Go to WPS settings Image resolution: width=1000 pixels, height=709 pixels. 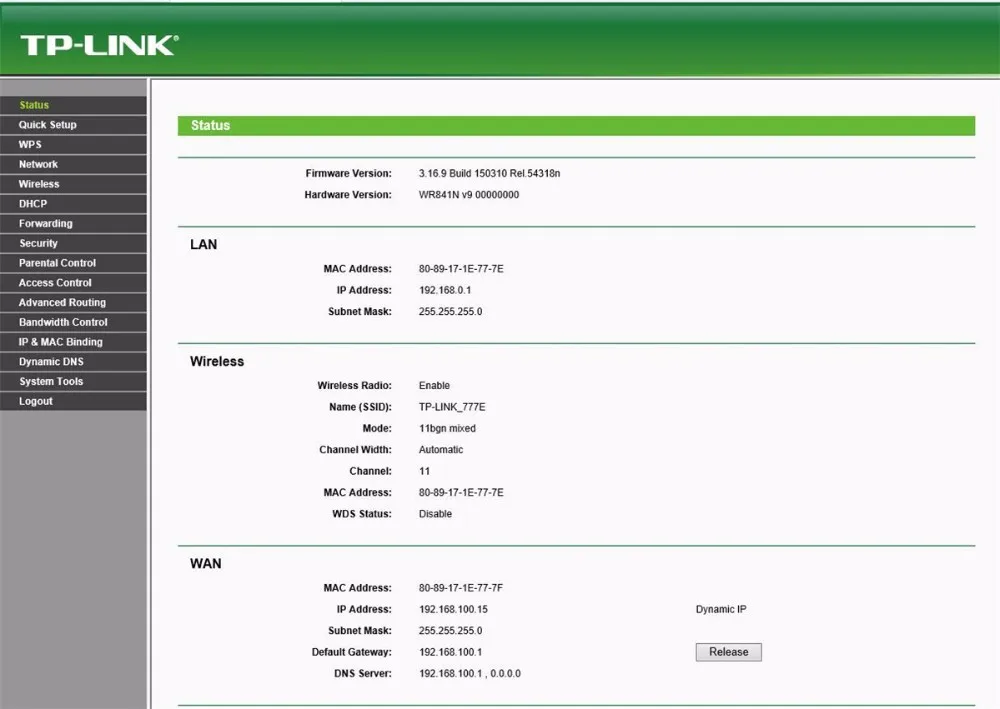73,145
